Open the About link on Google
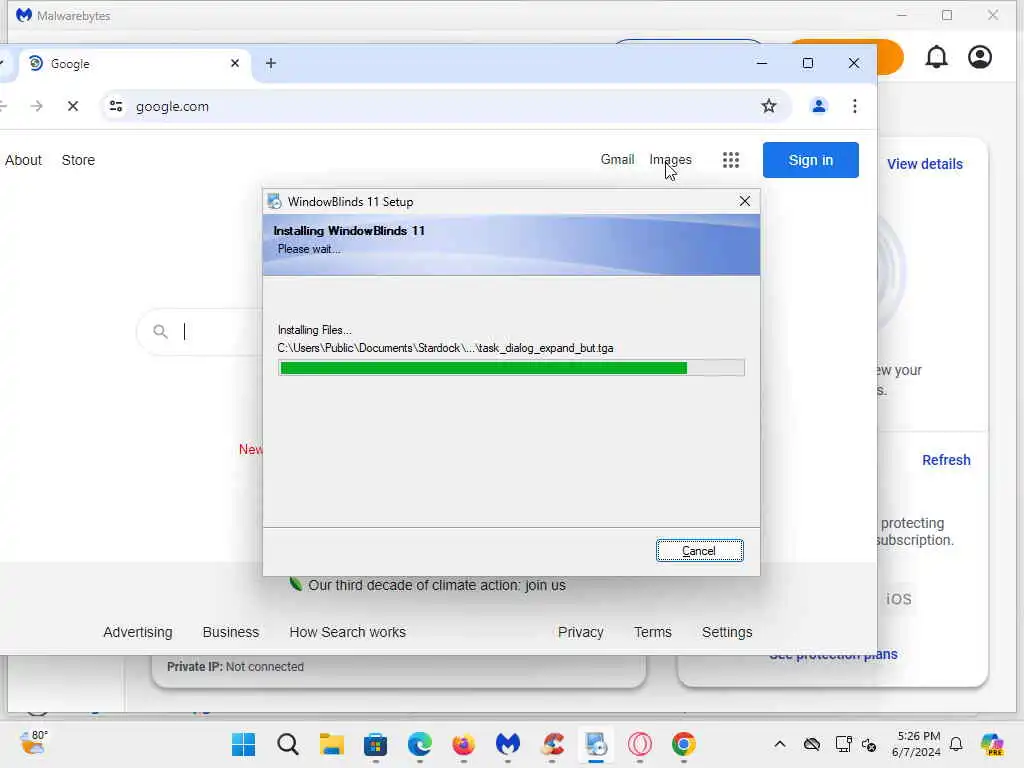The height and width of the screenshot is (768, 1024). (24, 160)
